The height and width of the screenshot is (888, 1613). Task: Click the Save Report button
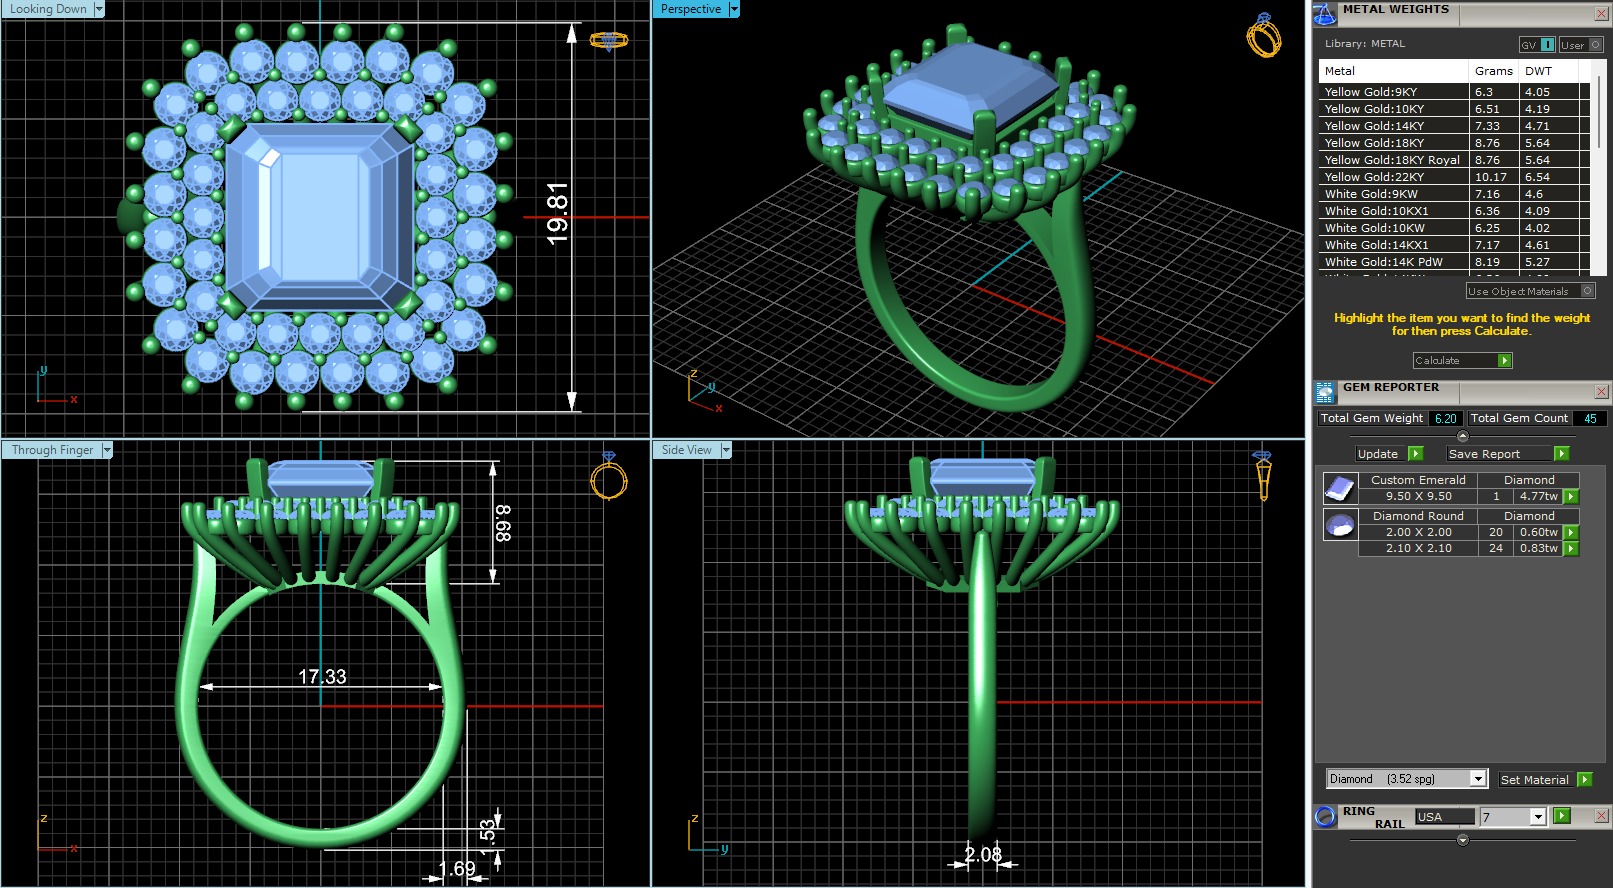(1500, 454)
